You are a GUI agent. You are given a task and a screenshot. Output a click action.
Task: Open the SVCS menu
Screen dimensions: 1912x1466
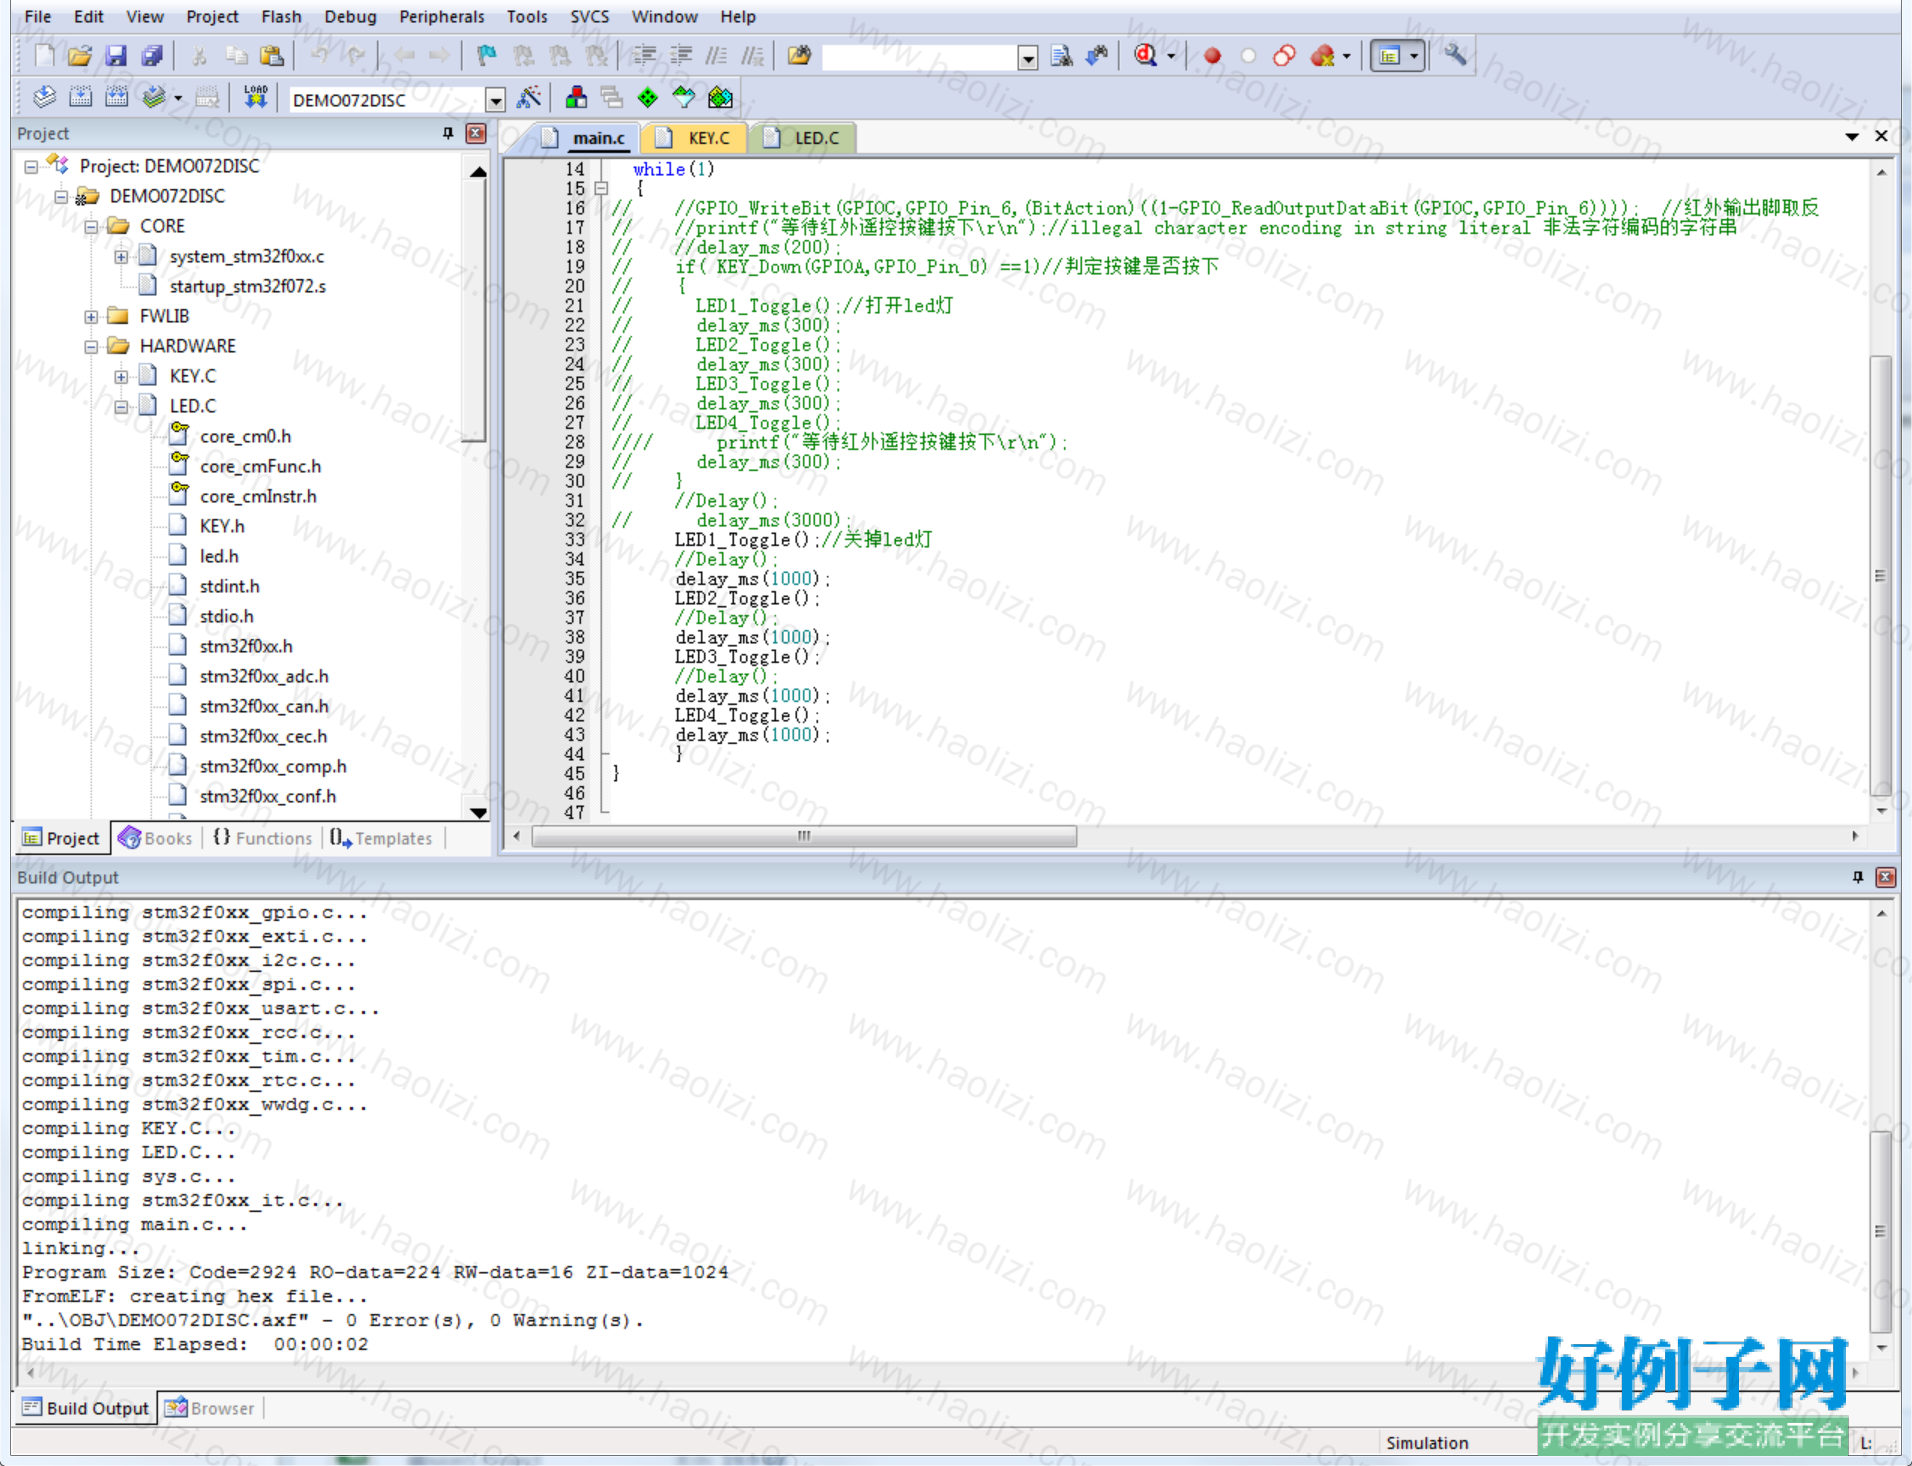[589, 16]
